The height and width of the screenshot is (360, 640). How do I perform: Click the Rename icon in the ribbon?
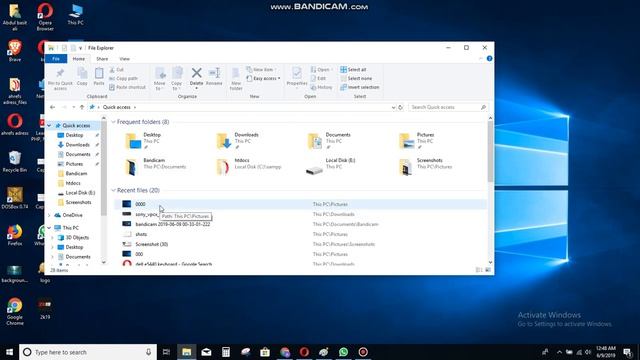(214, 76)
